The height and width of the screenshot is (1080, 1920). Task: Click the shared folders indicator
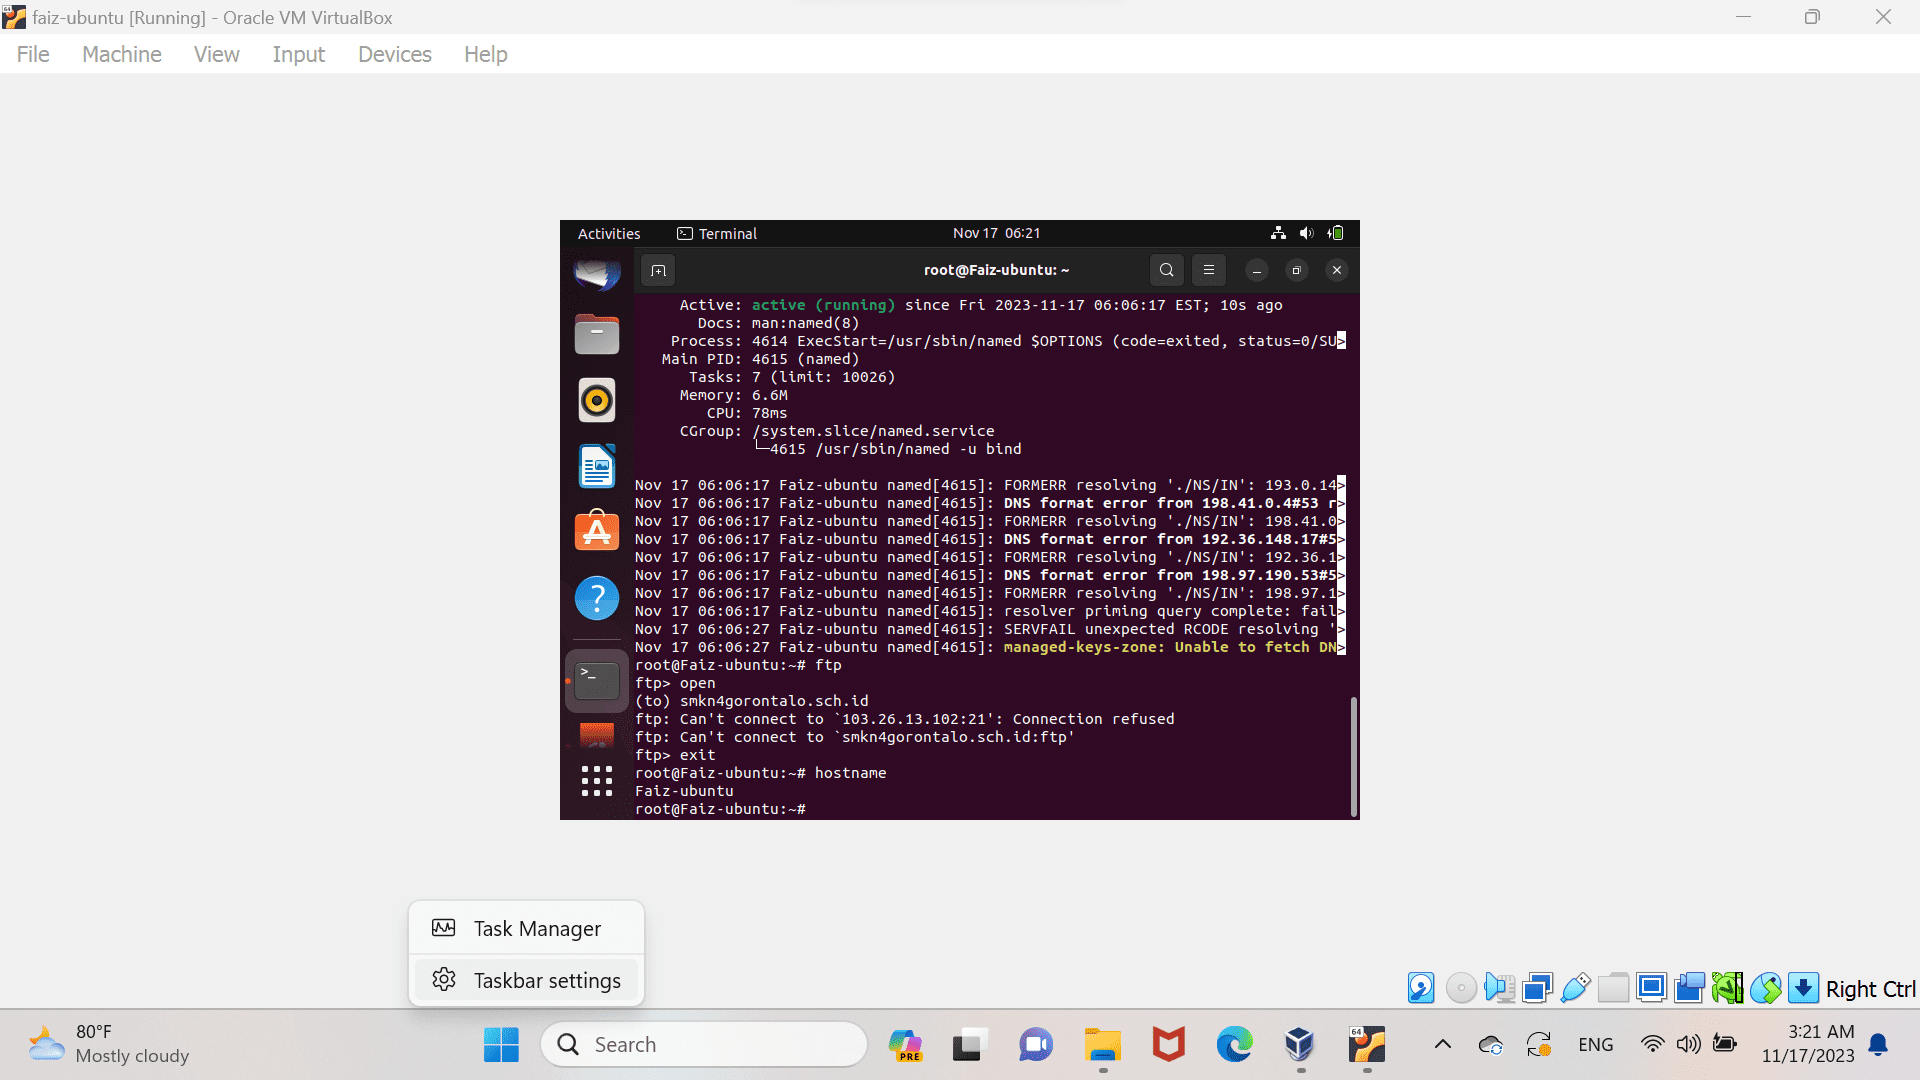(1613, 988)
